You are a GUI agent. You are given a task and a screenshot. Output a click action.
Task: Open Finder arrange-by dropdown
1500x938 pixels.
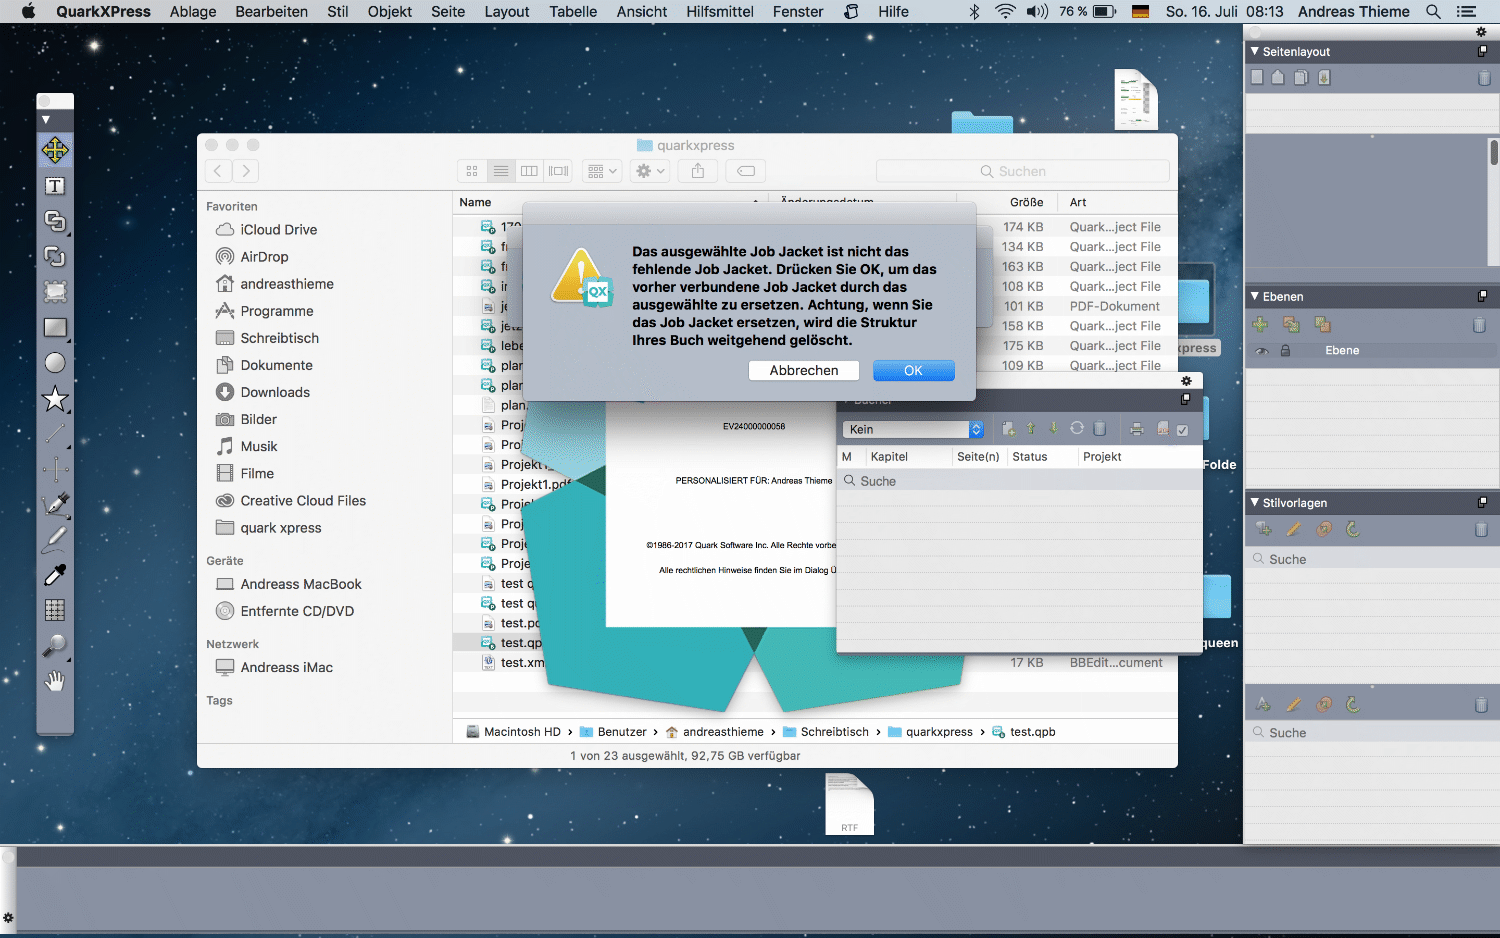[x=602, y=171]
